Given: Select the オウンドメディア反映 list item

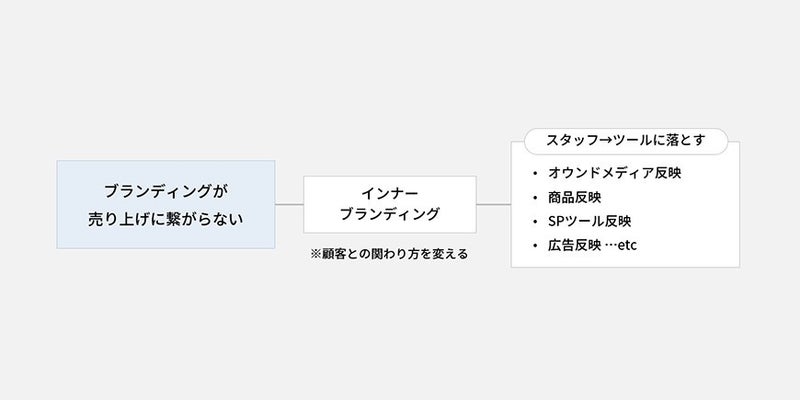Looking at the screenshot, I should point(614,173).
